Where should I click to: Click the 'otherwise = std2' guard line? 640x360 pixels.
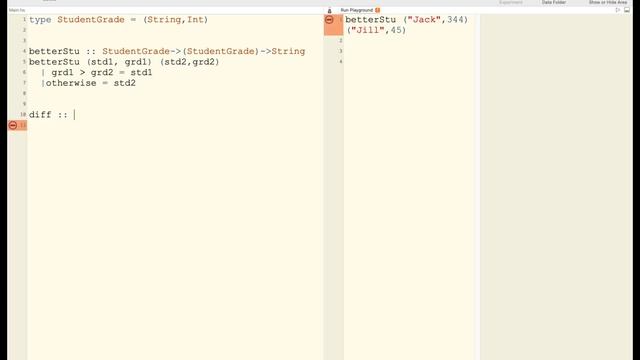point(90,83)
